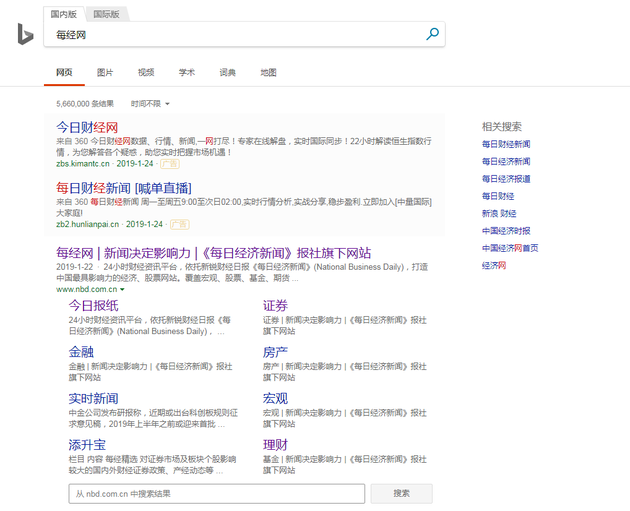Image resolution: width=630 pixels, height=511 pixels.
Task: Open the 今日报纸 sitelink
Action: coord(93,305)
